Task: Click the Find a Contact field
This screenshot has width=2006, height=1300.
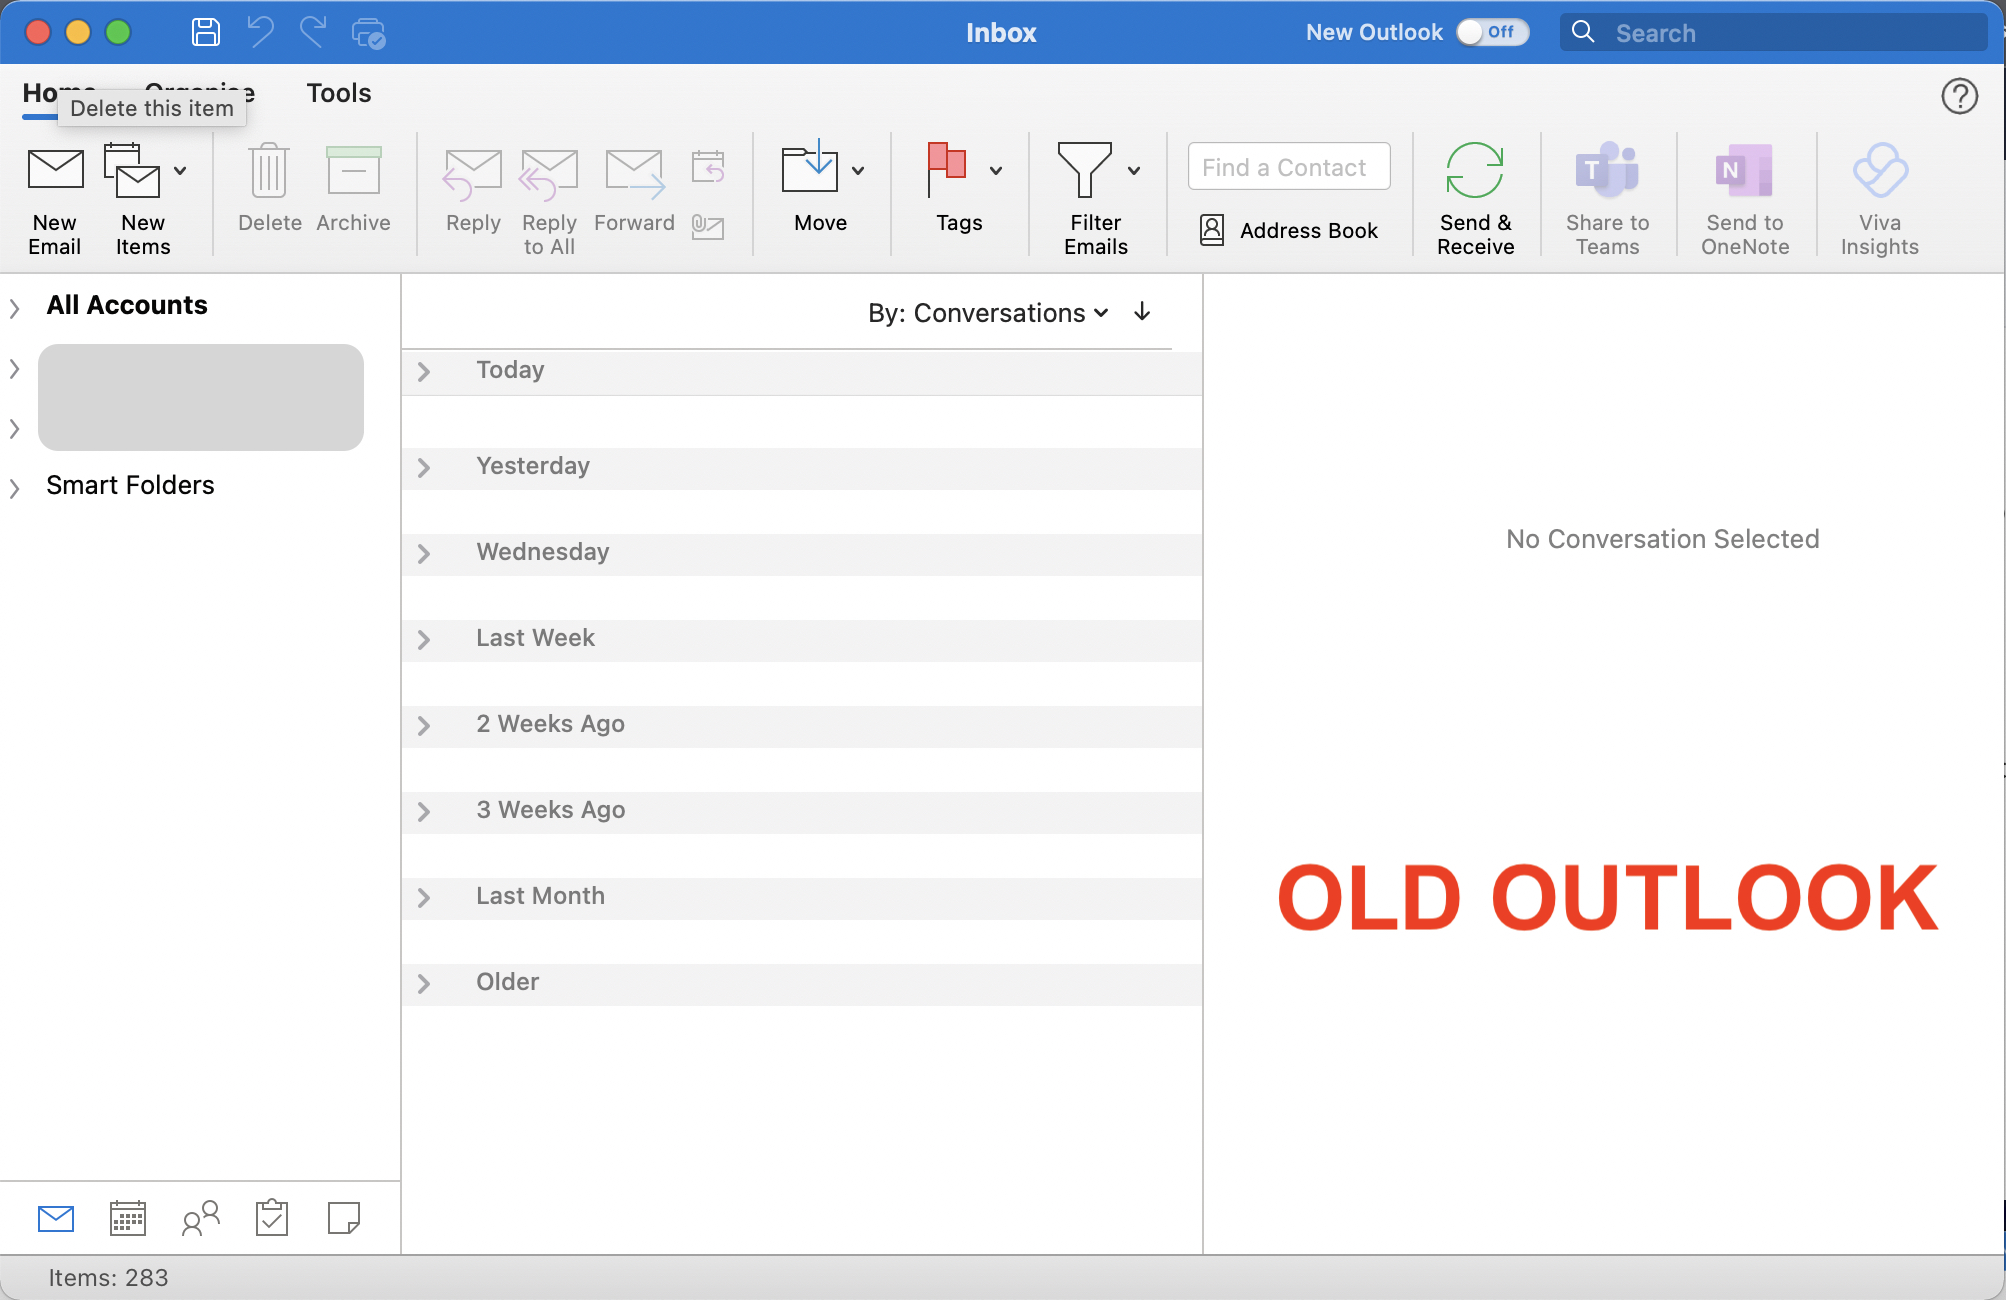Action: (1288, 167)
